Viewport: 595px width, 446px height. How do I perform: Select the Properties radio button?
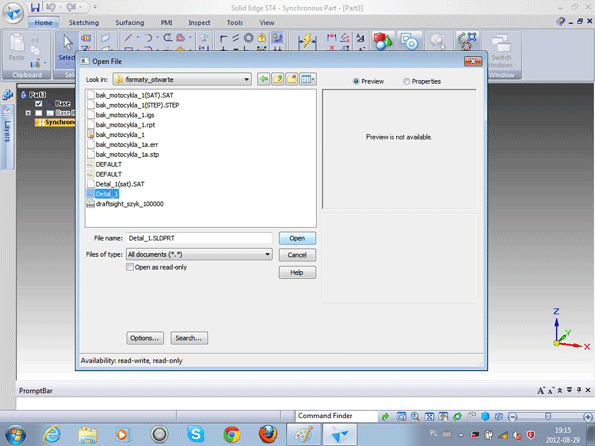click(x=406, y=81)
